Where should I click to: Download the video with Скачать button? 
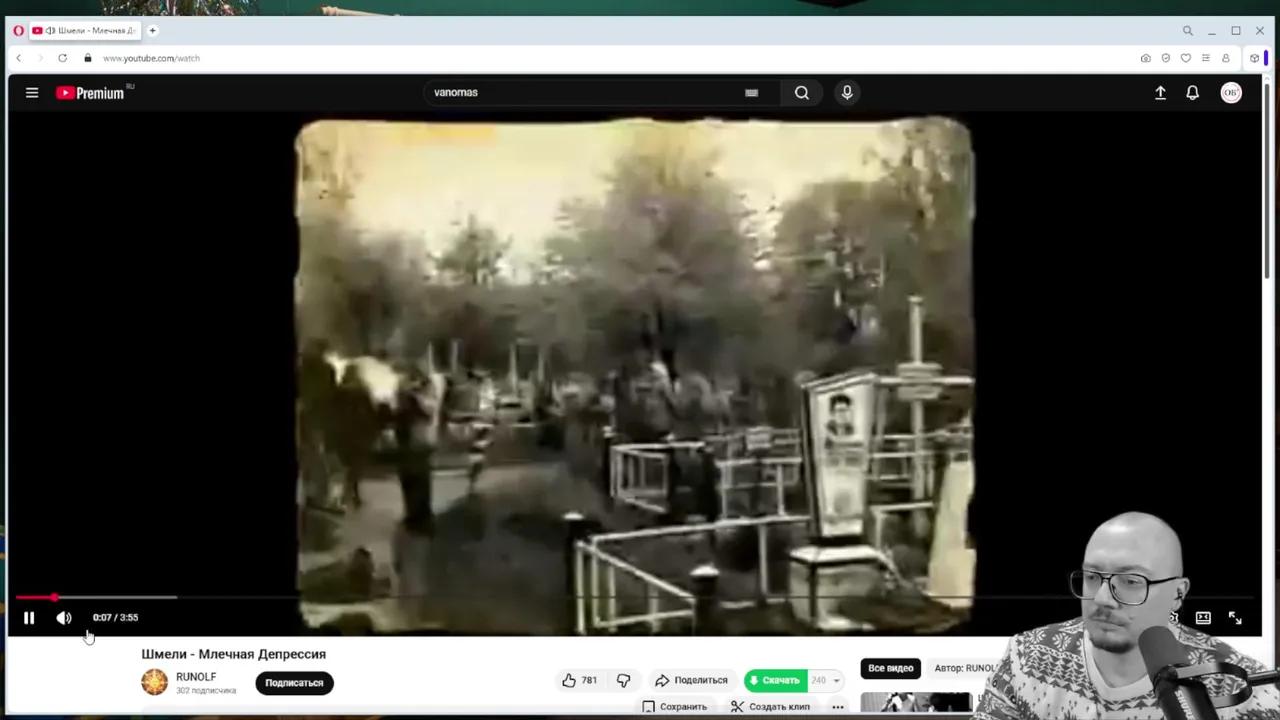point(775,681)
